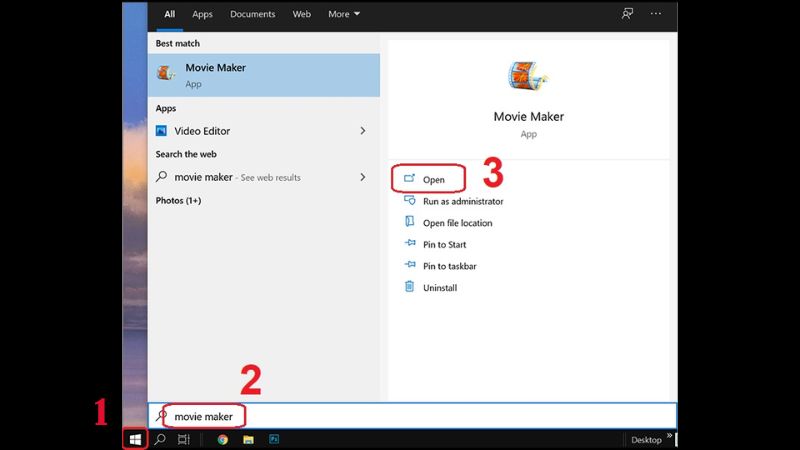
Task: Click the Open file location icon
Action: (x=409, y=221)
